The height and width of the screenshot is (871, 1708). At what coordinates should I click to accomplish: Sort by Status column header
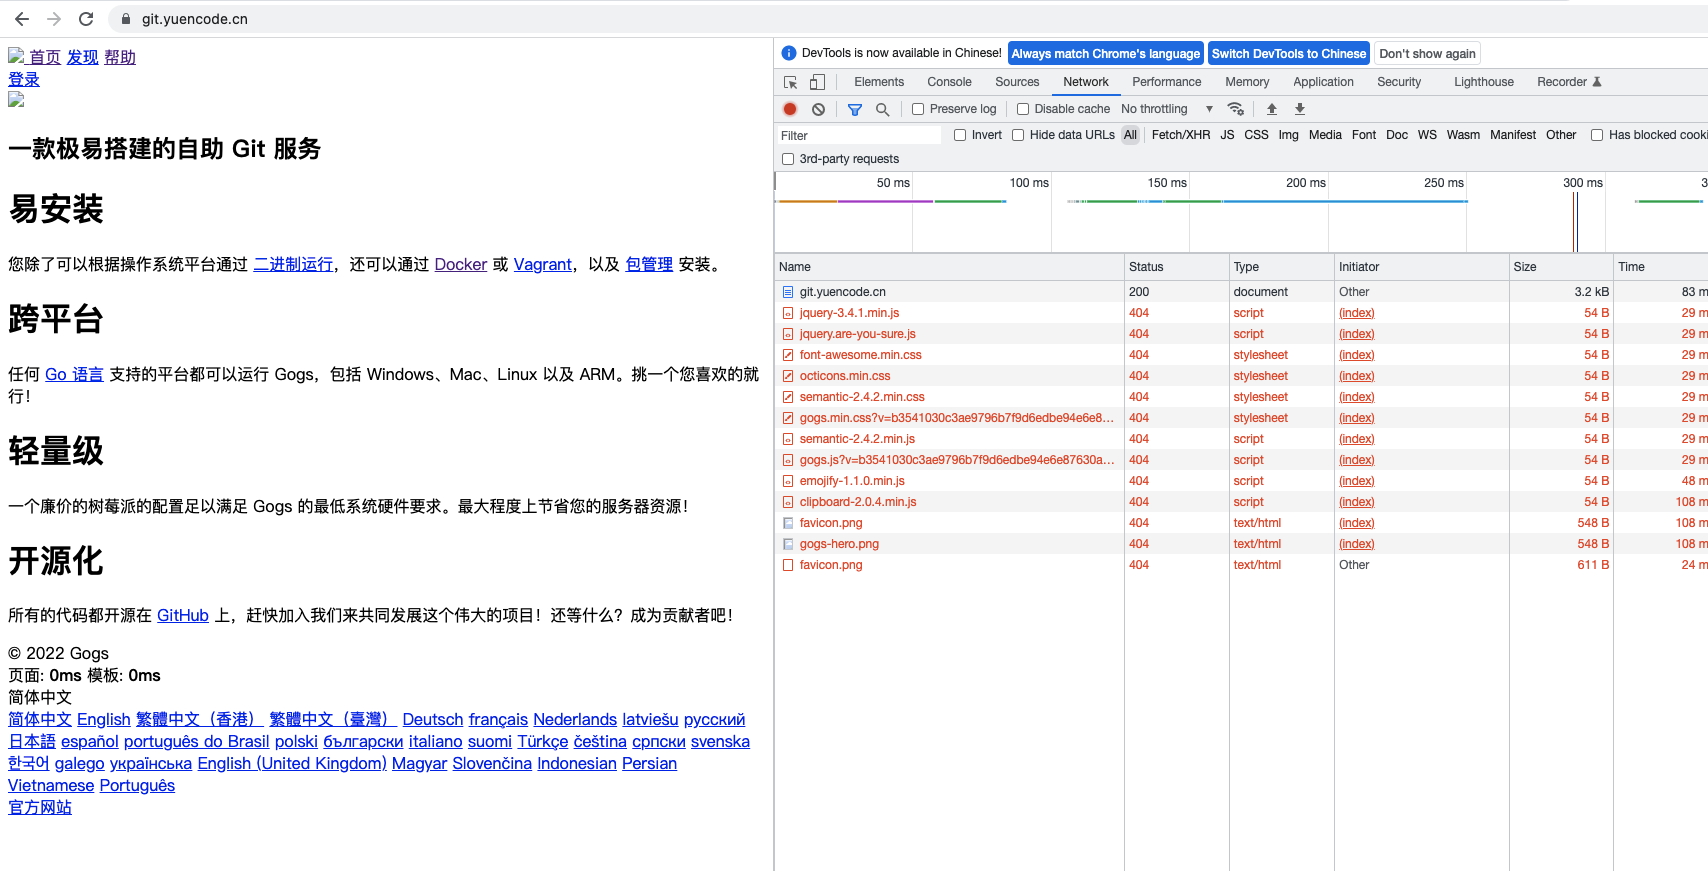[1177, 267]
